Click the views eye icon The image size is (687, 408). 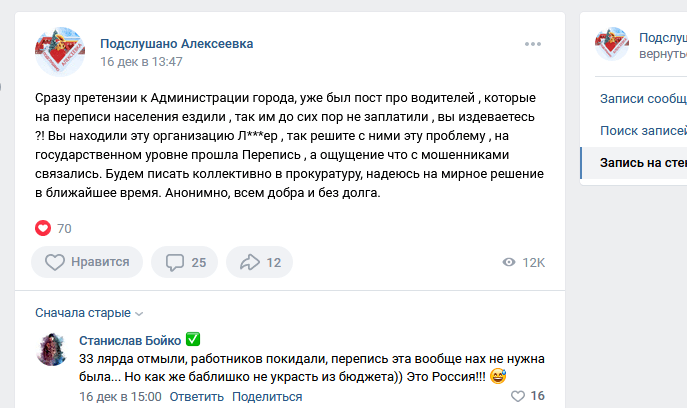pos(509,262)
